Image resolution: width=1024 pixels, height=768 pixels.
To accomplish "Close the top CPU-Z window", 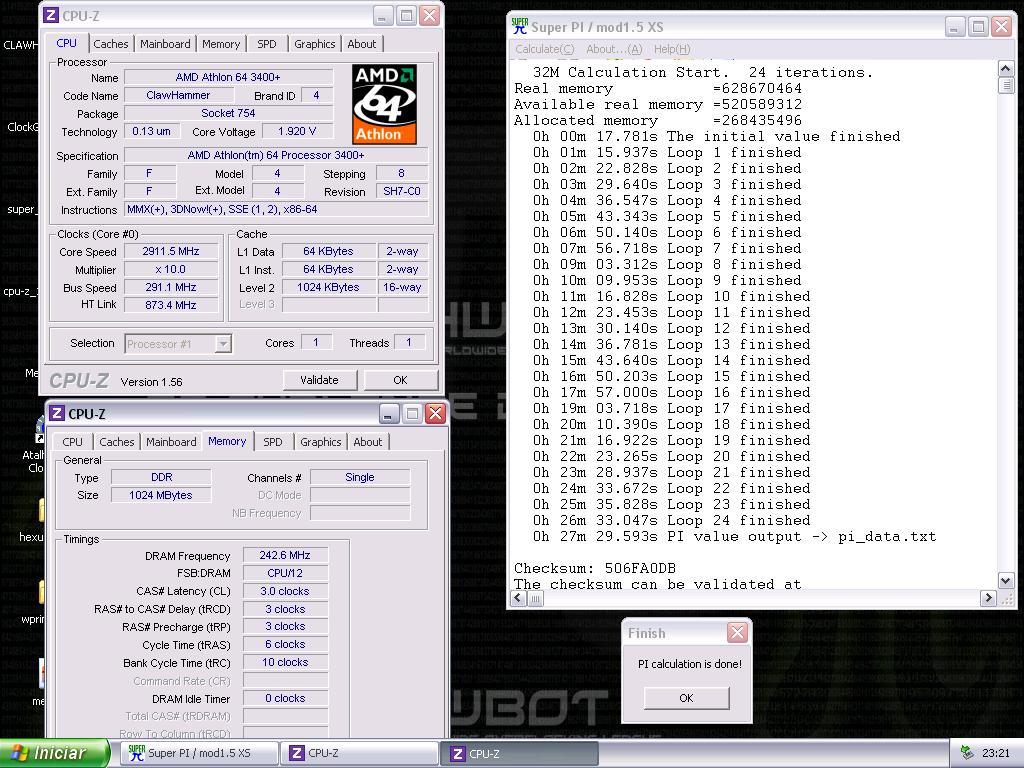I will pos(429,15).
